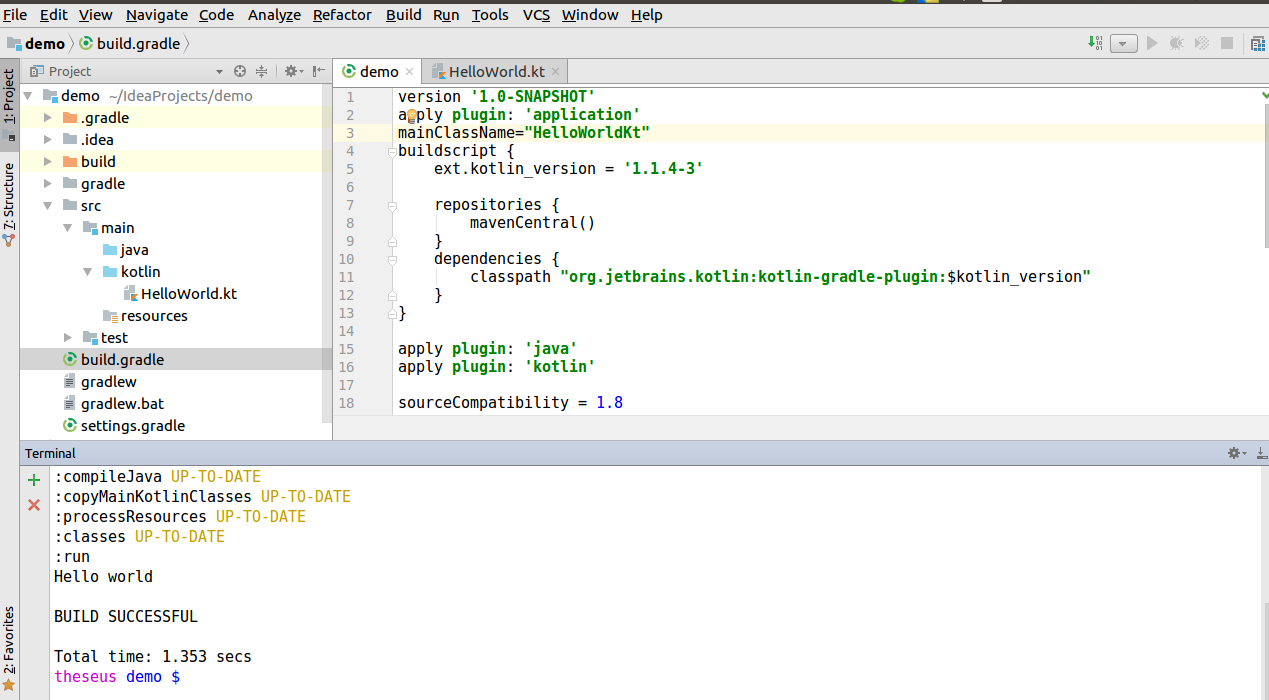Click the Collapse All icon in Project panel
This screenshot has height=700, width=1269.
coord(262,71)
